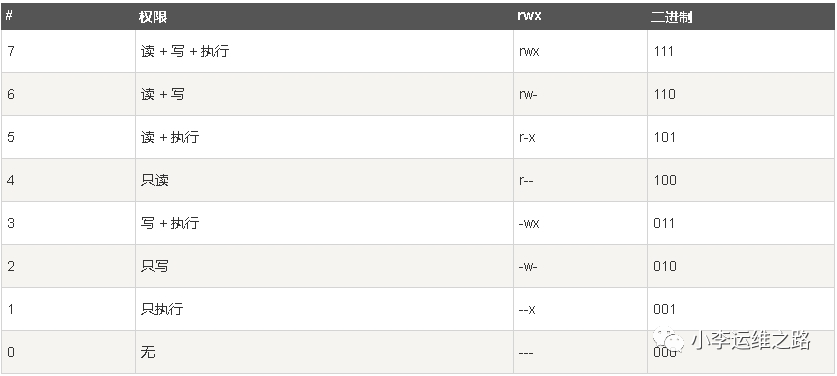The width and height of the screenshot is (837, 376).
Task: Click the 只读 permission cell
Action: click(324, 180)
